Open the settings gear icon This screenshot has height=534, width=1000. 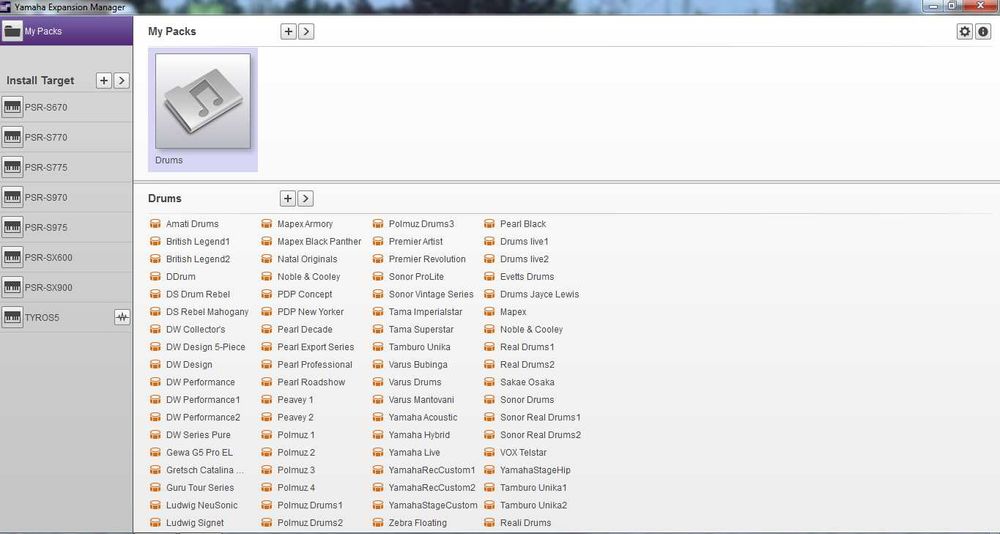pyautogui.click(x=964, y=31)
